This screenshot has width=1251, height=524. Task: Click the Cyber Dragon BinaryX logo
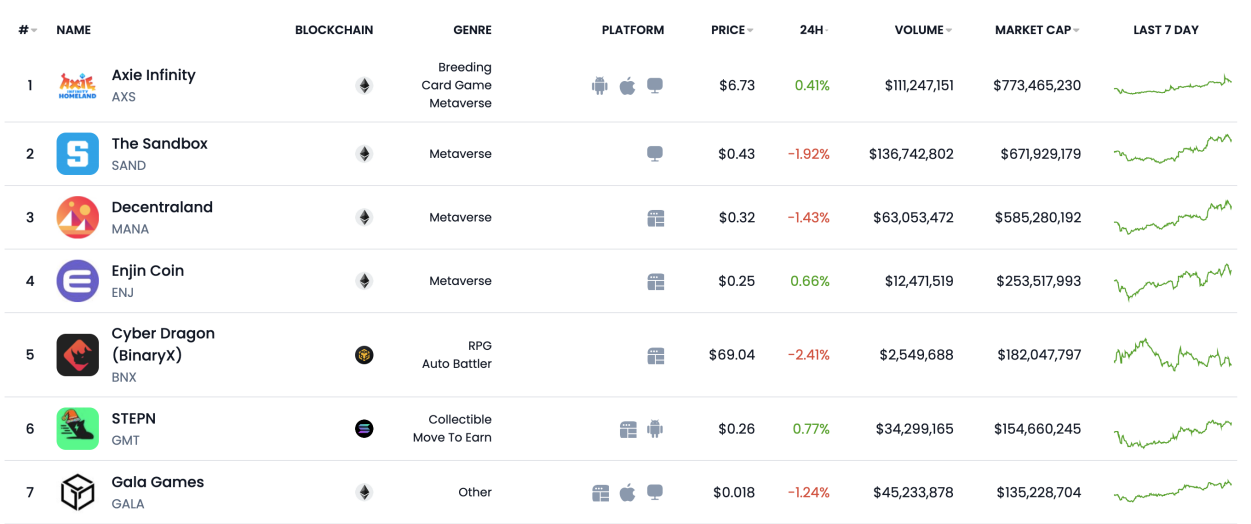[77, 355]
